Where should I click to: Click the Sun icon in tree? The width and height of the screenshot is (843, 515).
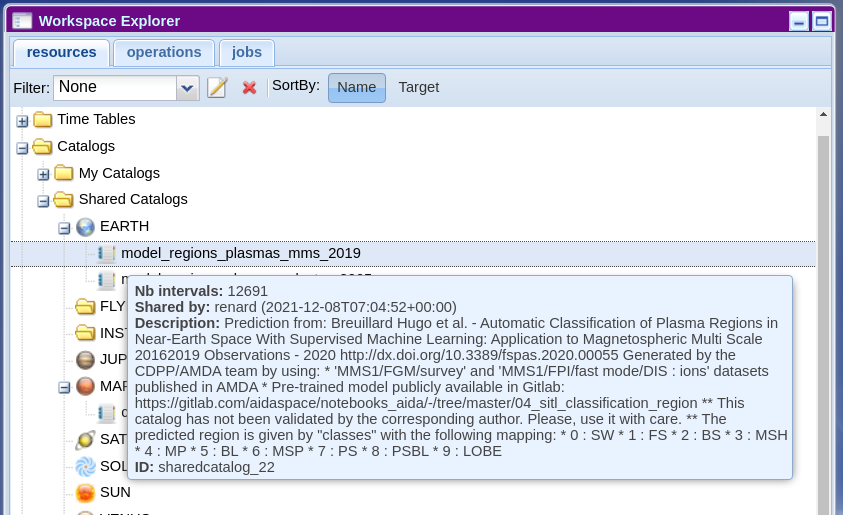click(85, 493)
